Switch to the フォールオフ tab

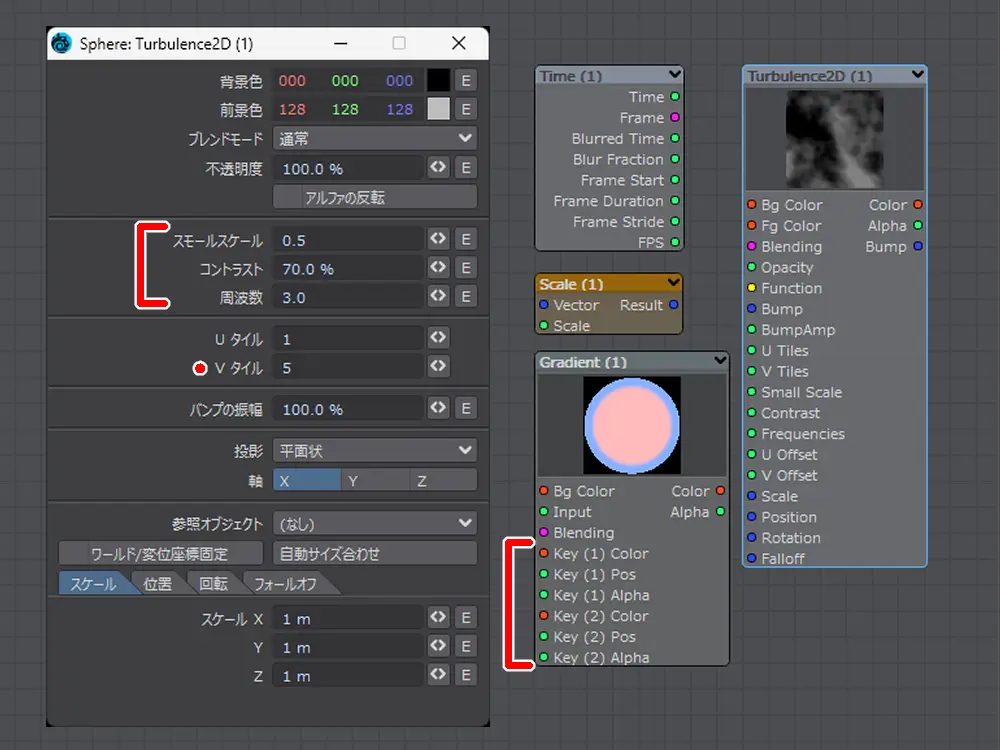pos(286,584)
